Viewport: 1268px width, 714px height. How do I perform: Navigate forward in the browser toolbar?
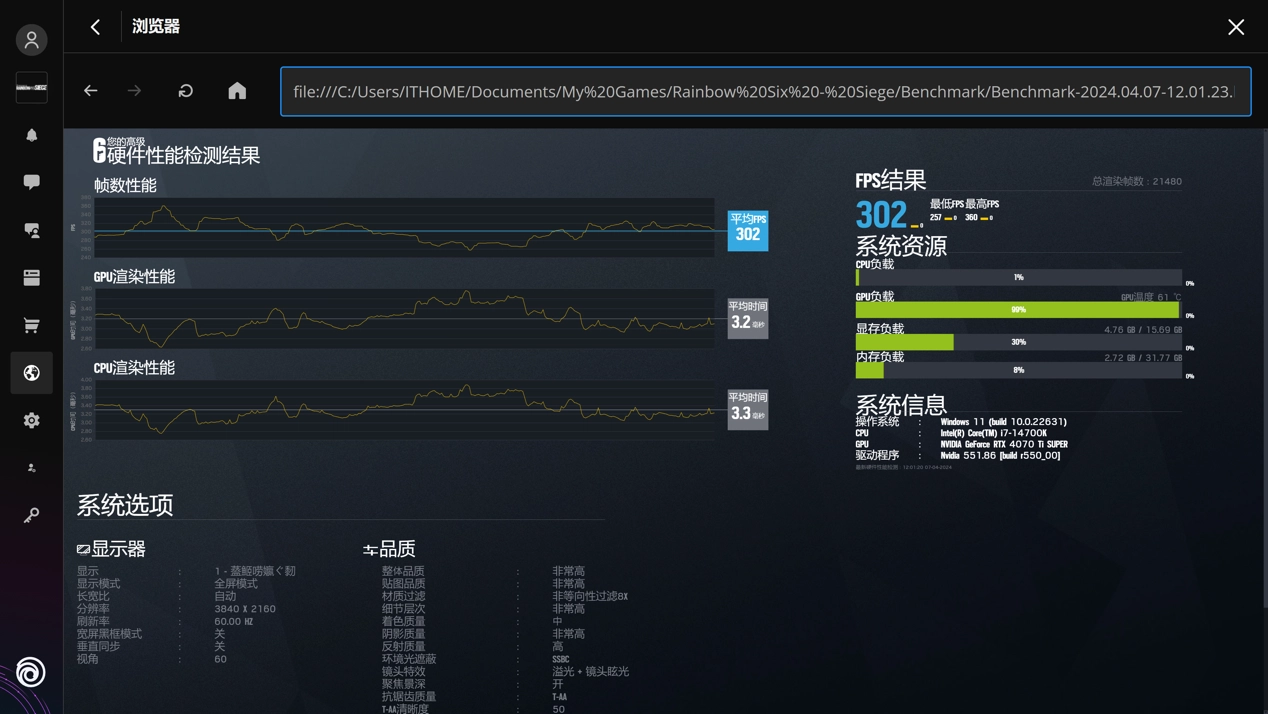coord(135,91)
